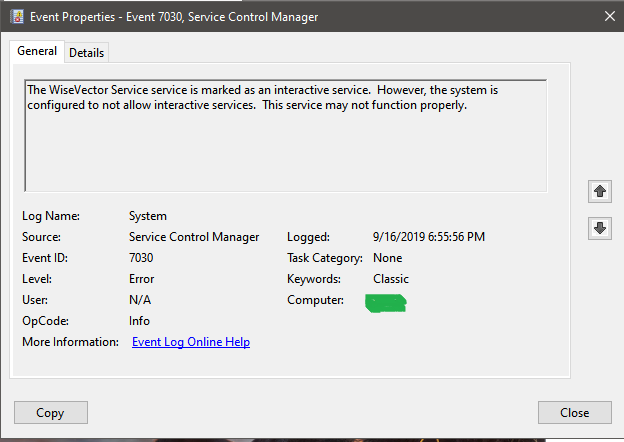Click the User value N/A
The image size is (624, 442).
point(140,300)
